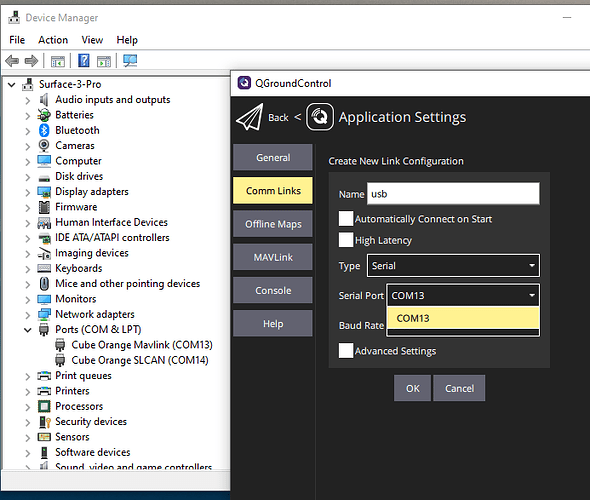Viewport: 590px width, 500px height.
Task: Click the Back arrow toolbar icon in Device Manager
Action: [x=12, y=61]
